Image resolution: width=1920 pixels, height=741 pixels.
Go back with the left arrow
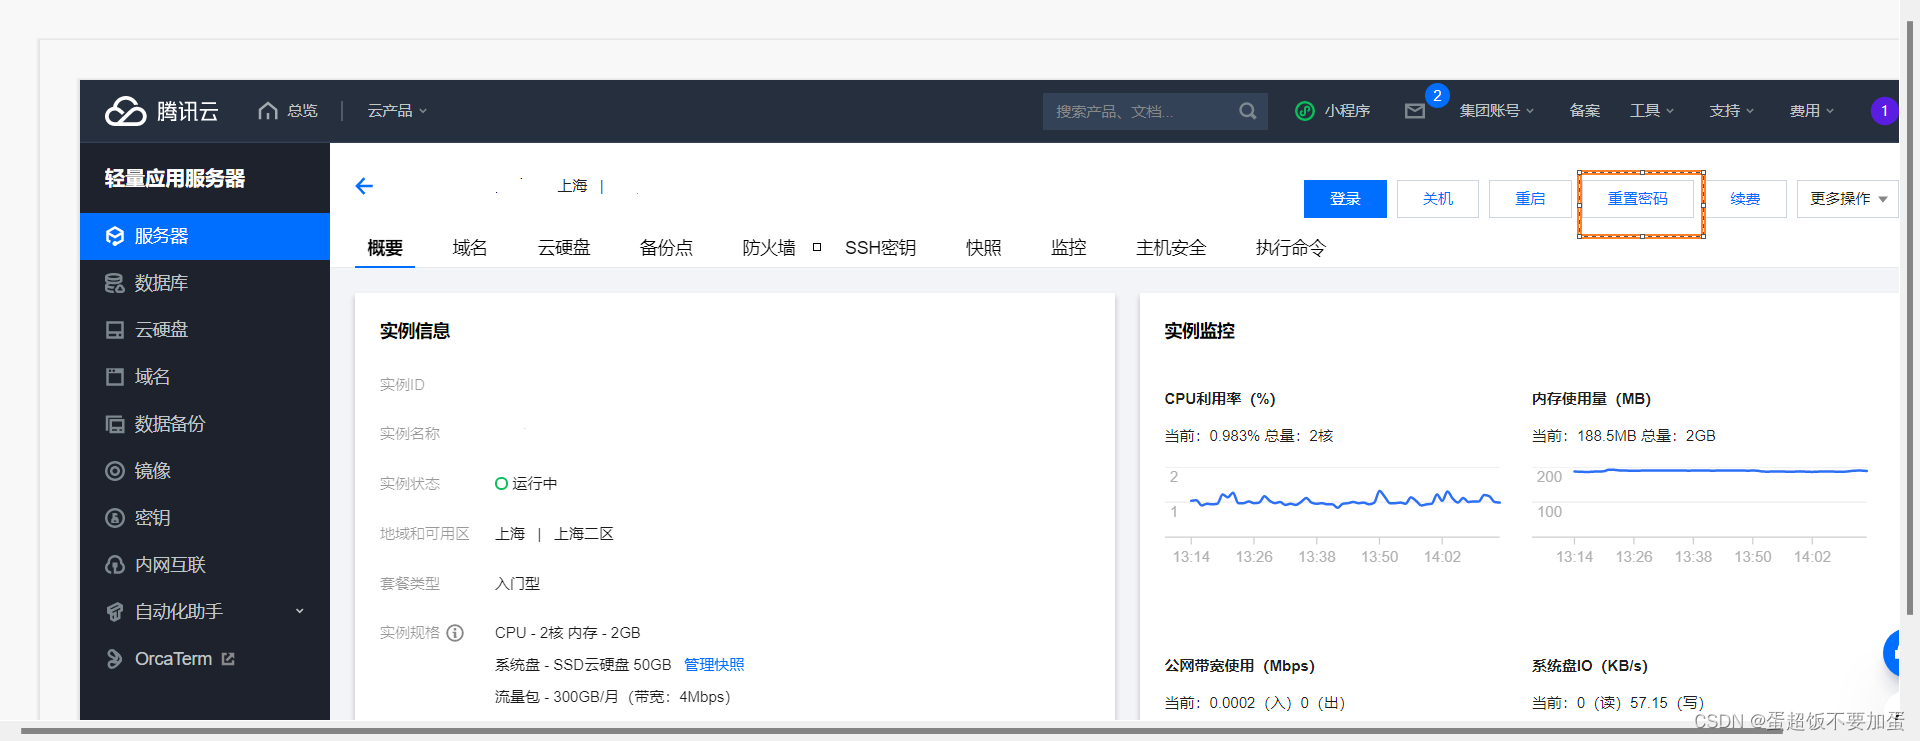click(x=364, y=186)
